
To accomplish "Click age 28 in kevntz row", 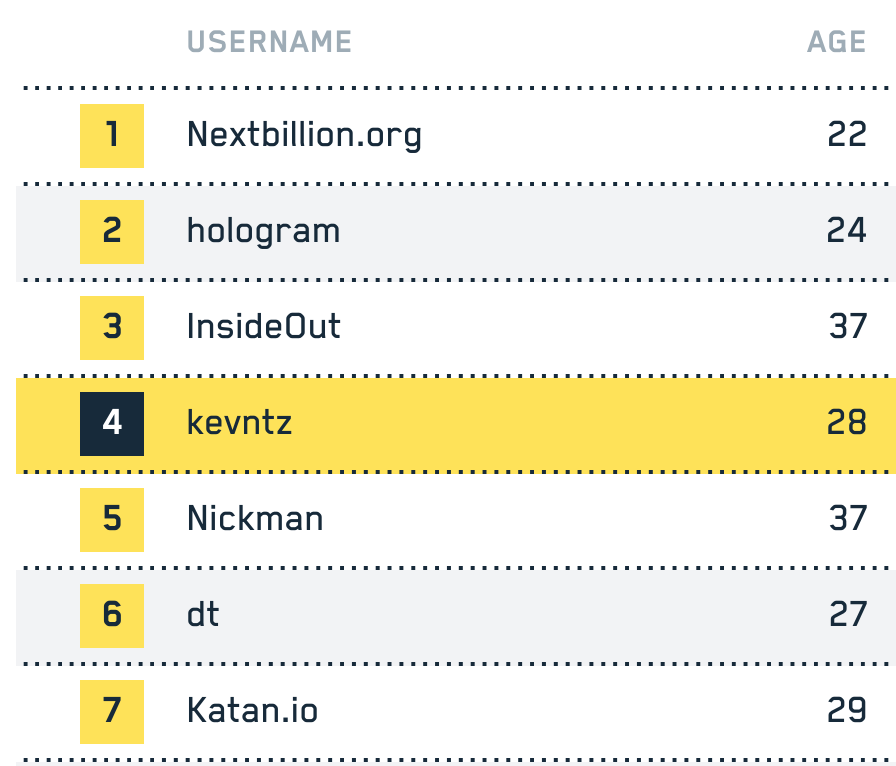I will (x=846, y=423).
